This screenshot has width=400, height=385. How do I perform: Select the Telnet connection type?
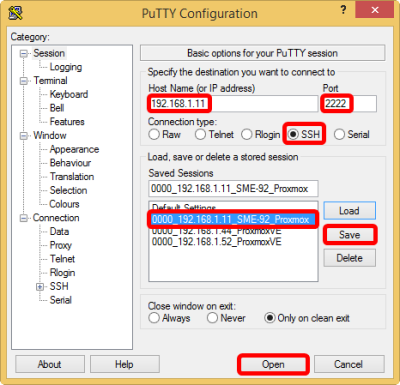tap(214, 135)
